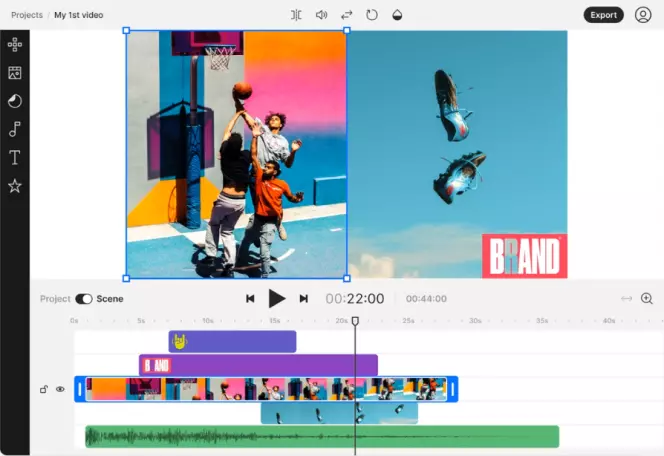Open the Projects breadcrumb link
Viewport: 664px width, 456px height.
click(27, 15)
